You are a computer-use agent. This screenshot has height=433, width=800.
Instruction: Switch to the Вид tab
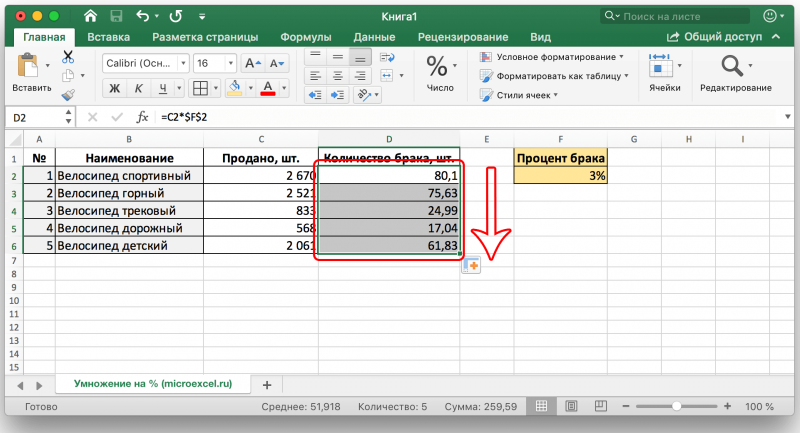540,37
